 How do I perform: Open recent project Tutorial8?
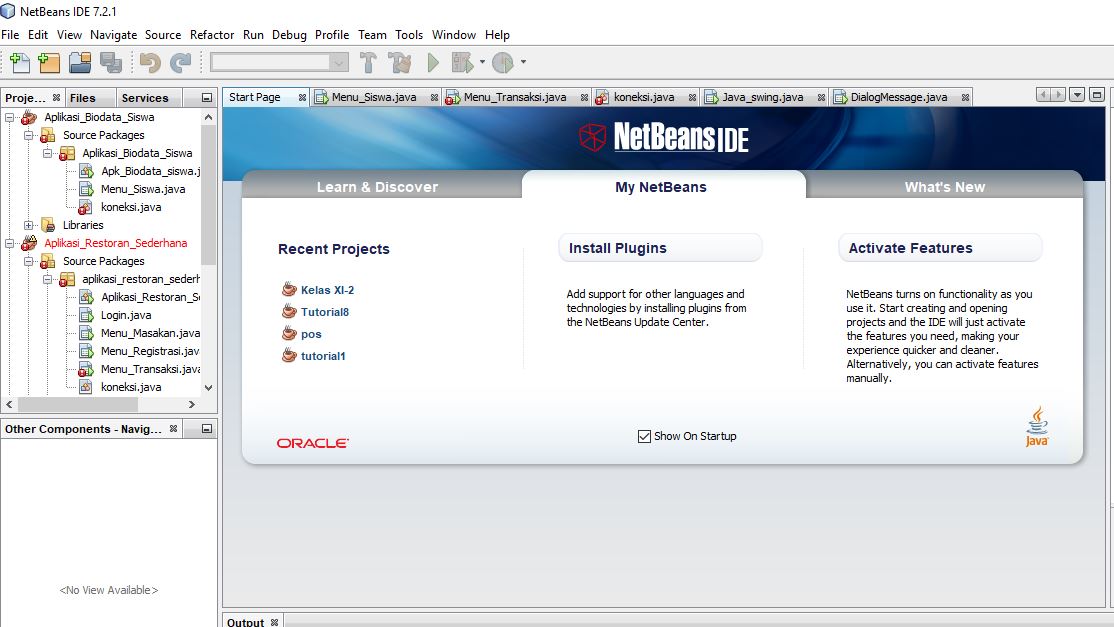325,312
